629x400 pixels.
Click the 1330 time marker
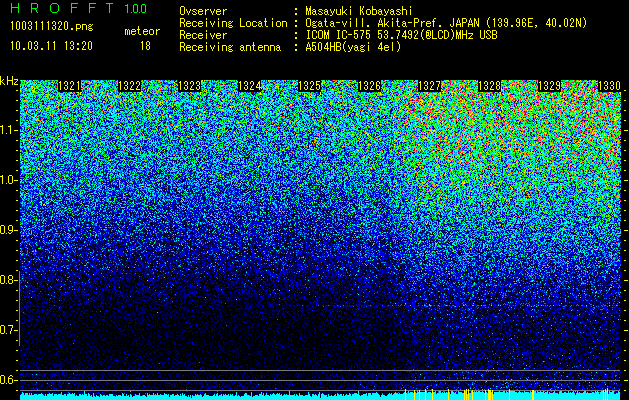(609, 86)
